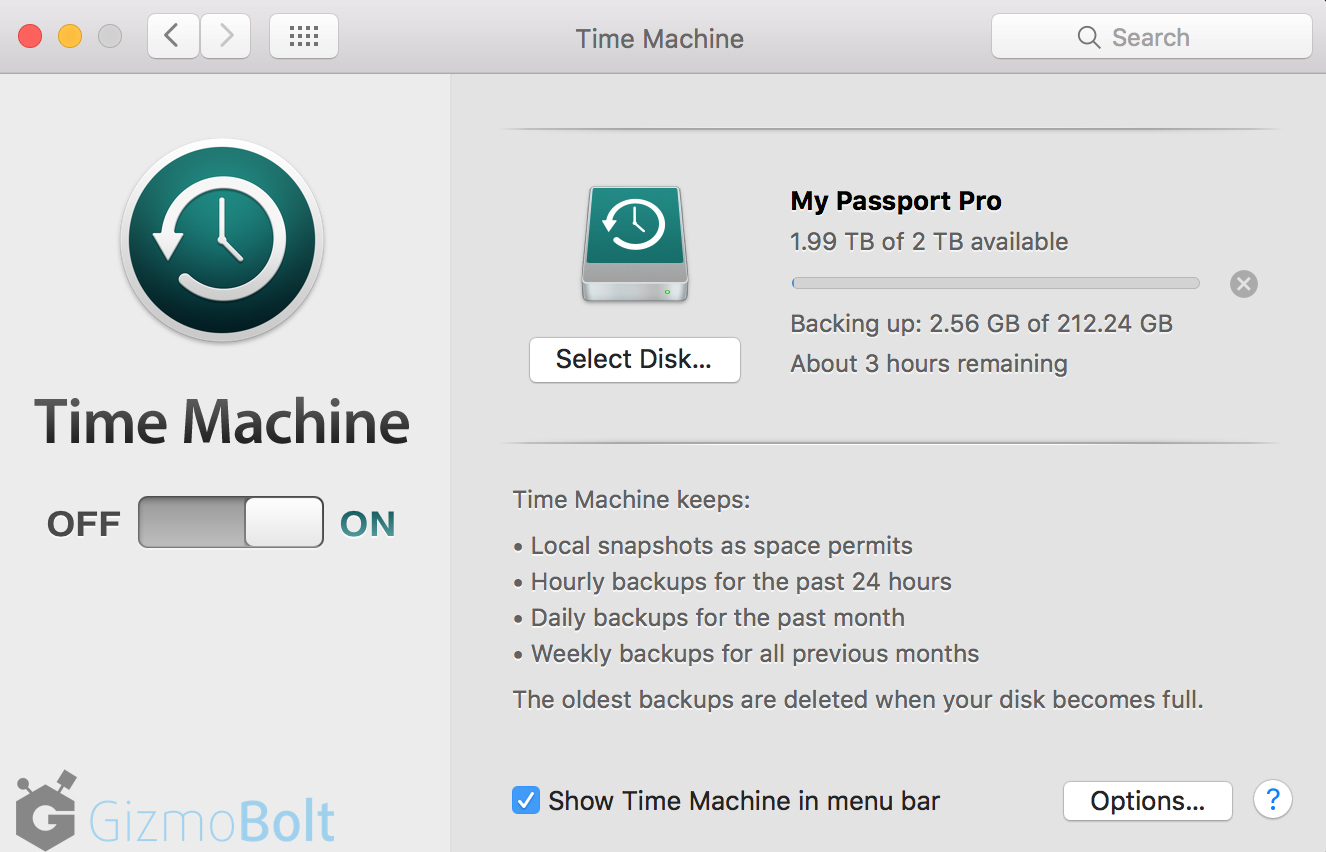This screenshot has height=852, width=1326.
Task: Open the Options dialog
Action: (1148, 801)
